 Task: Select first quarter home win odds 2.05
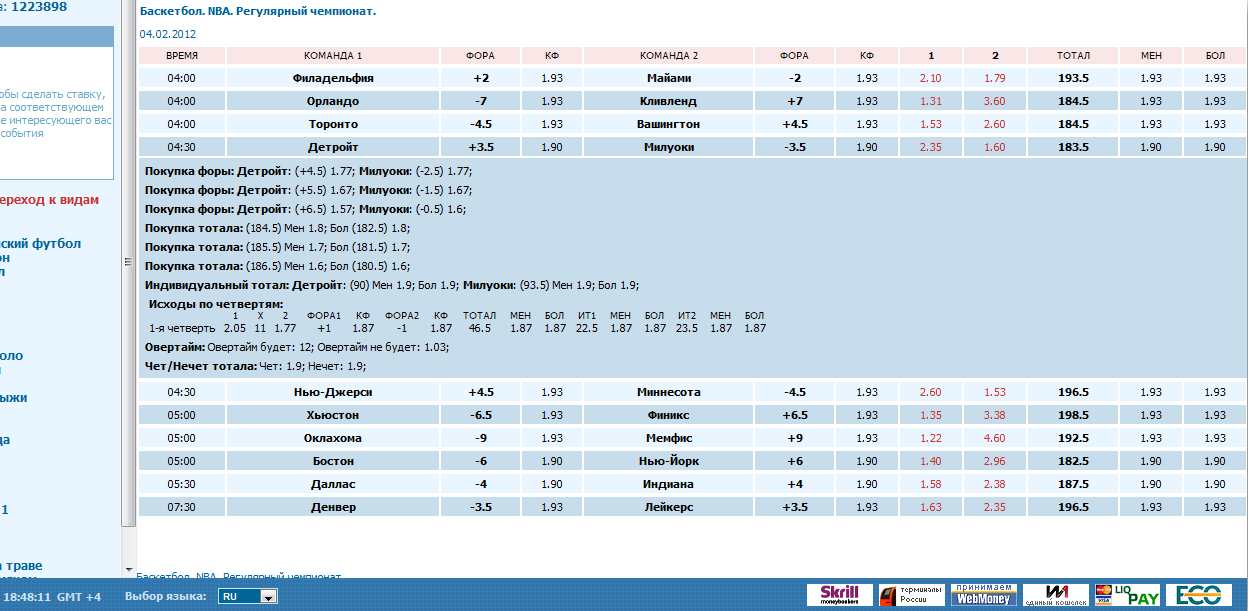click(235, 328)
